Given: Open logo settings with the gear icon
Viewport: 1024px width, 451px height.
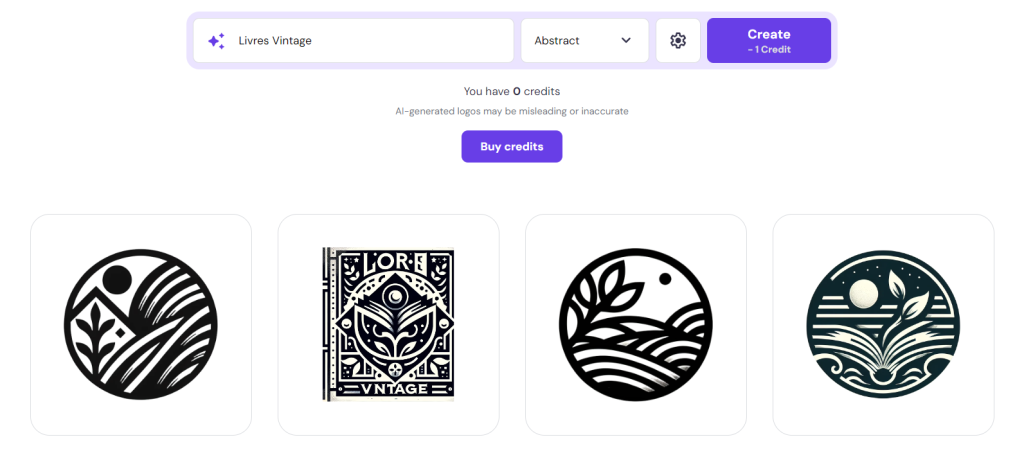Looking at the screenshot, I should coord(678,41).
